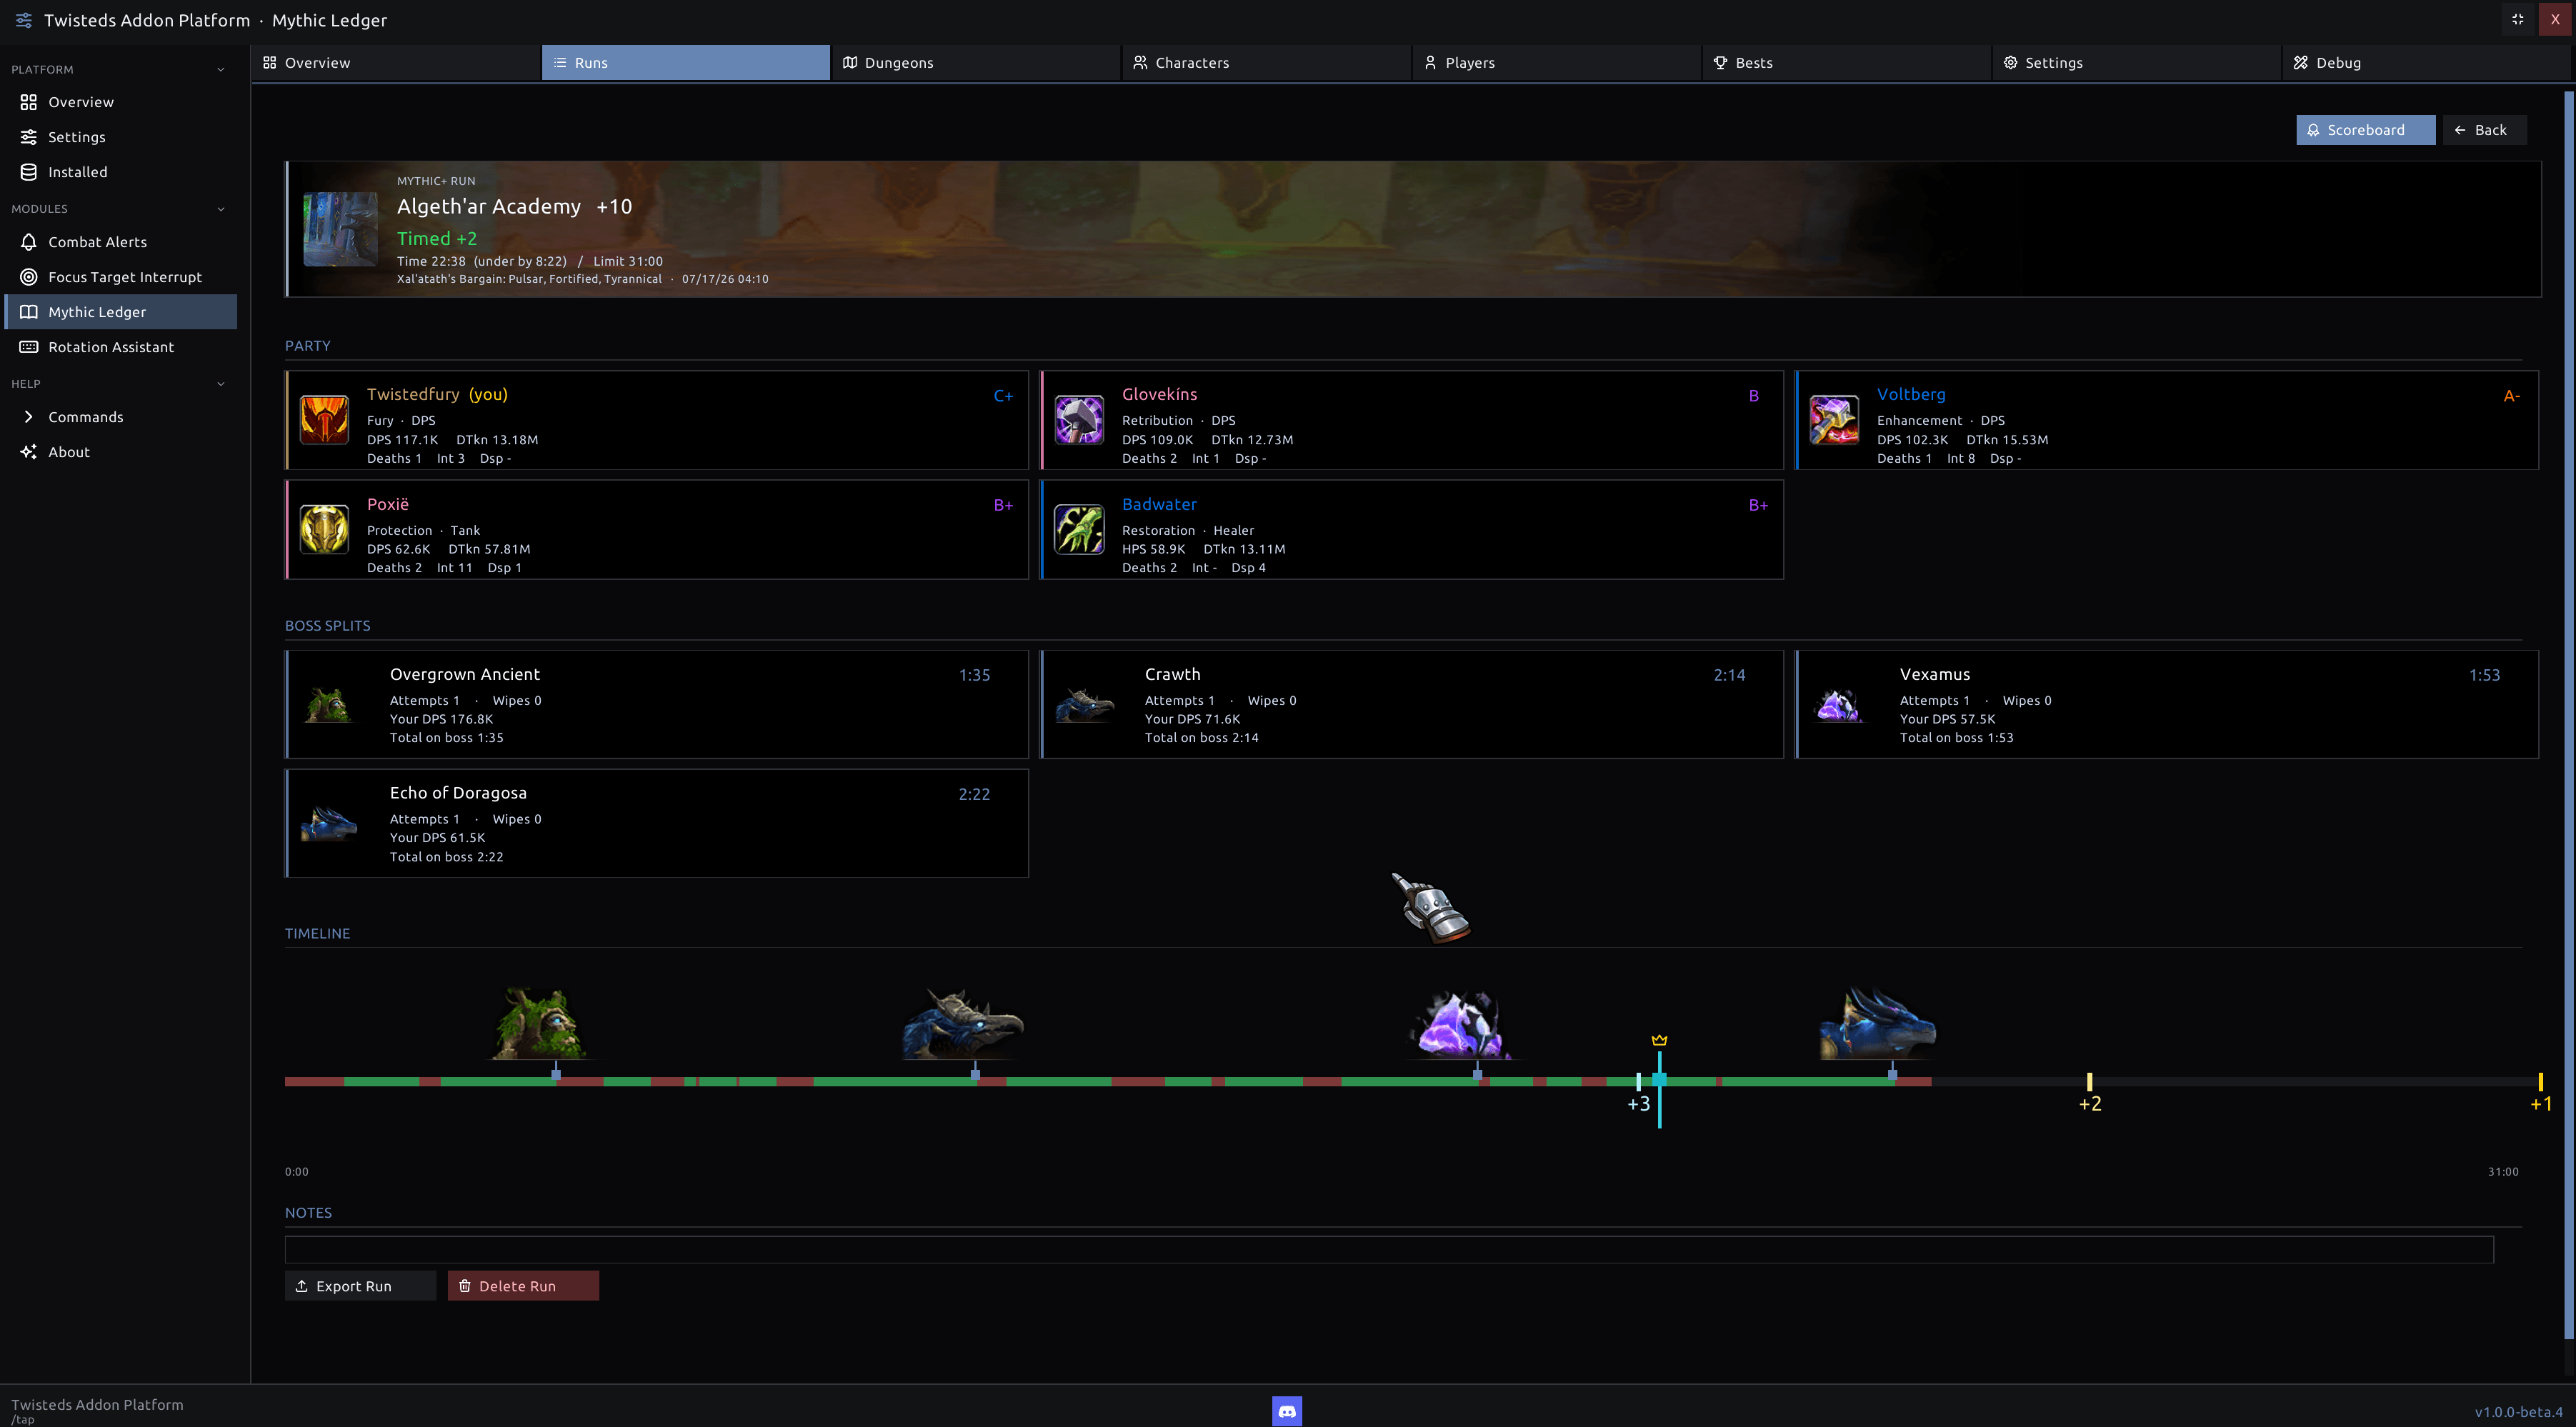
Task: Click the v1.0.0-beta.4 version label
Action: click(2518, 1412)
